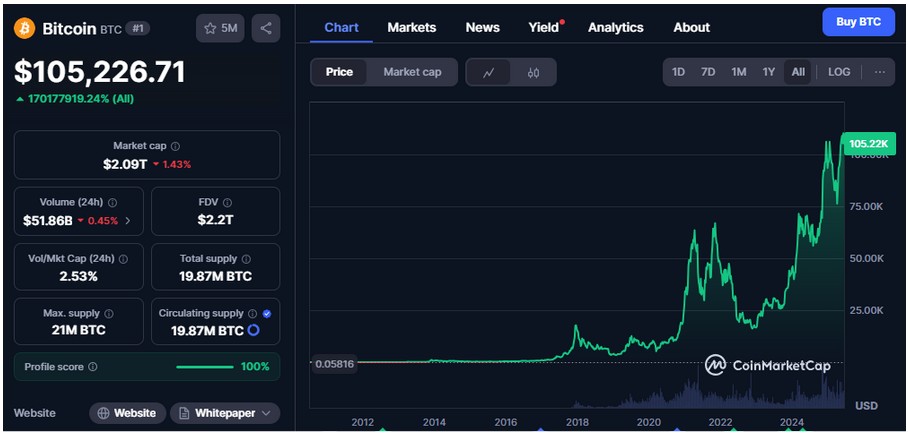908x435 pixels.
Task: Set chart range to 1D
Action: (x=678, y=72)
